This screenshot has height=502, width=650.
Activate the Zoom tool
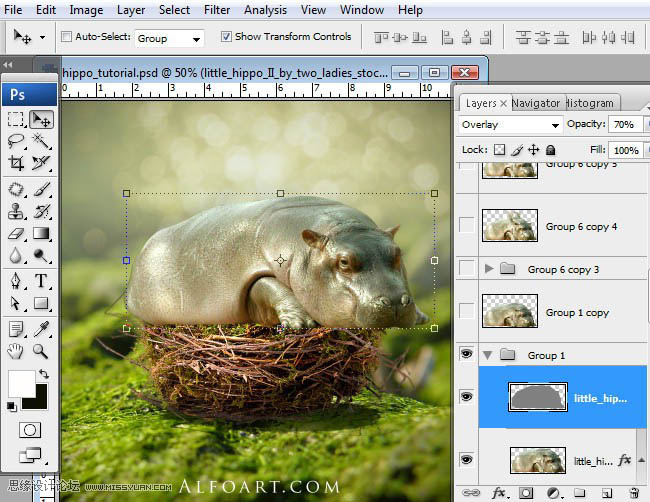[x=41, y=351]
